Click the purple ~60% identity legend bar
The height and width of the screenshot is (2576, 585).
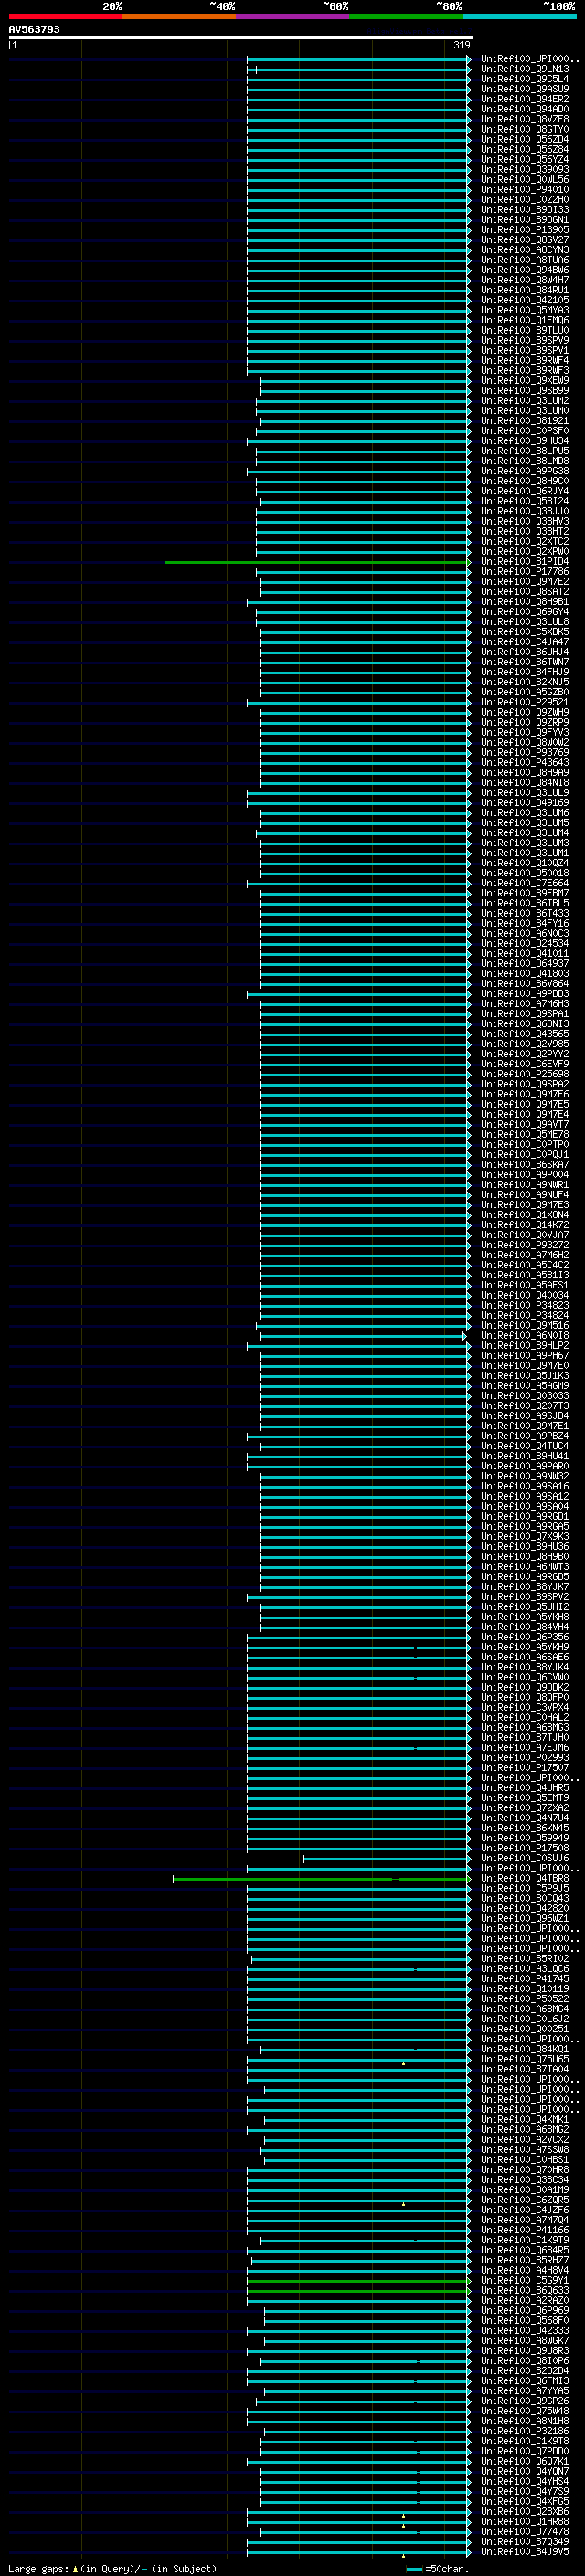click(x=292, y=16)
